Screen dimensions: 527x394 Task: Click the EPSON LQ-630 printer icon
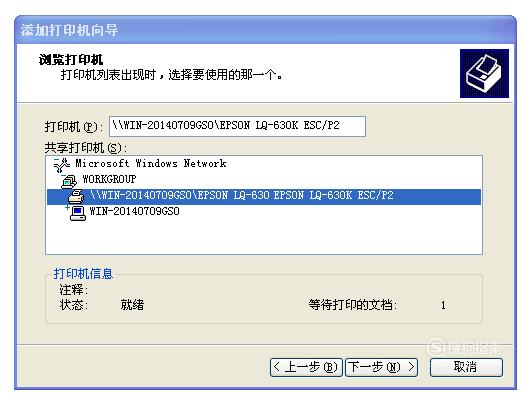tap(76, 197)
